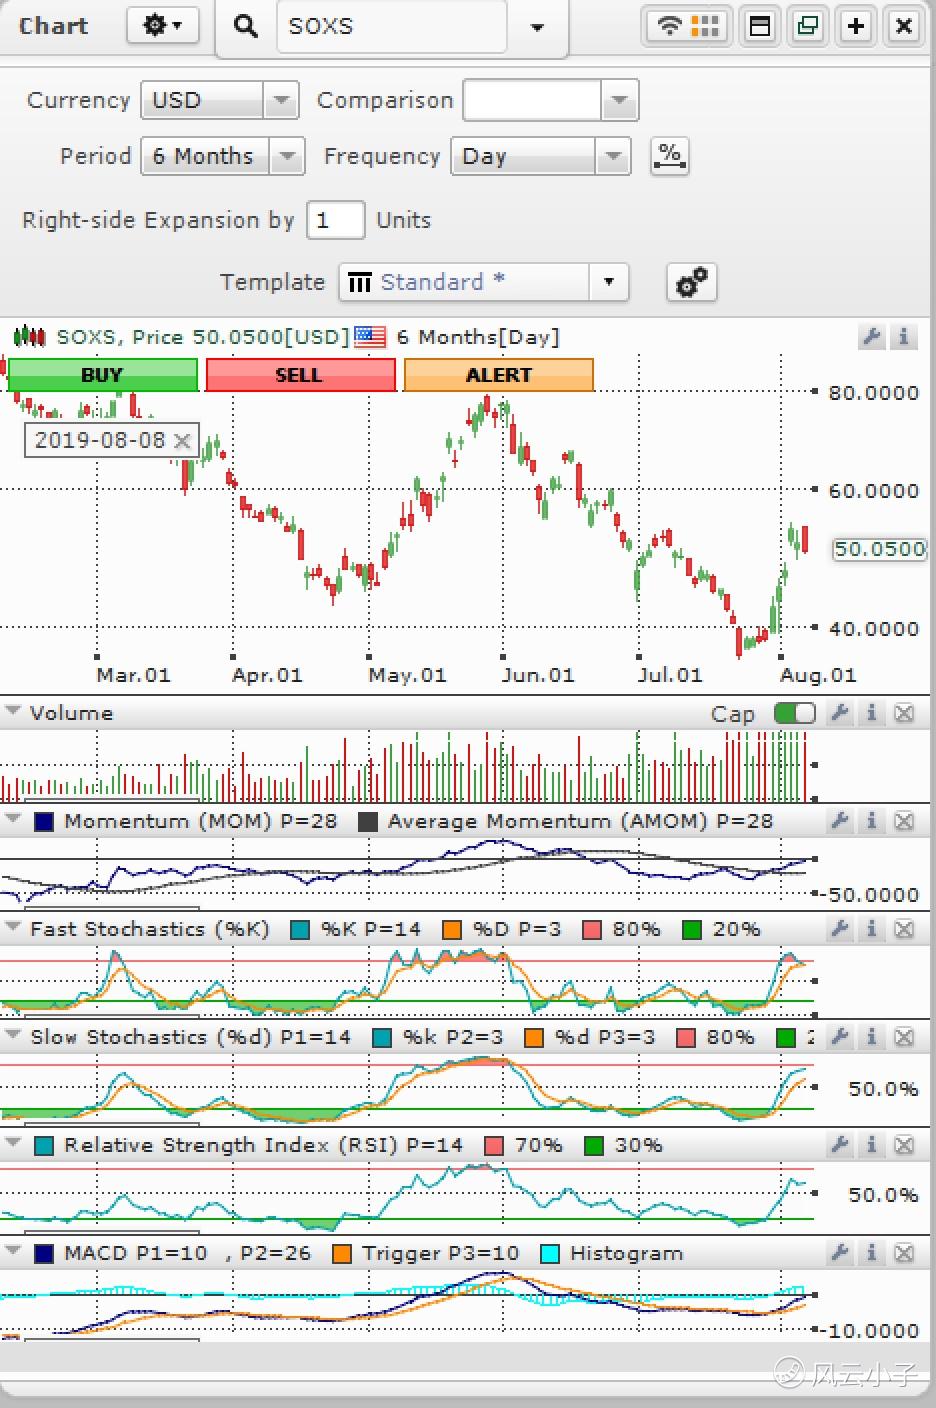This screenshot has width=936, height=1408.
Task: Close the Slow Stochastics panel
Action: coord(904,1037)
